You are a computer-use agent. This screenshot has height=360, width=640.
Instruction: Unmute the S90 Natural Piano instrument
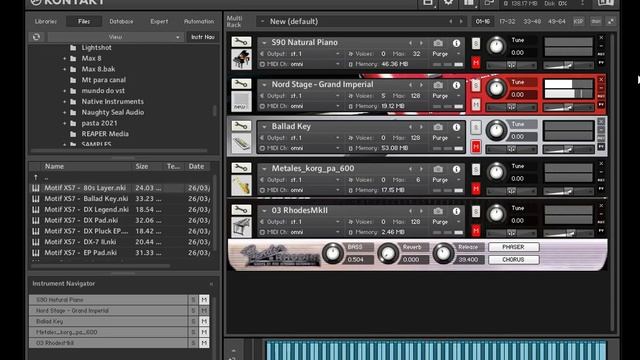pos(476,63)
